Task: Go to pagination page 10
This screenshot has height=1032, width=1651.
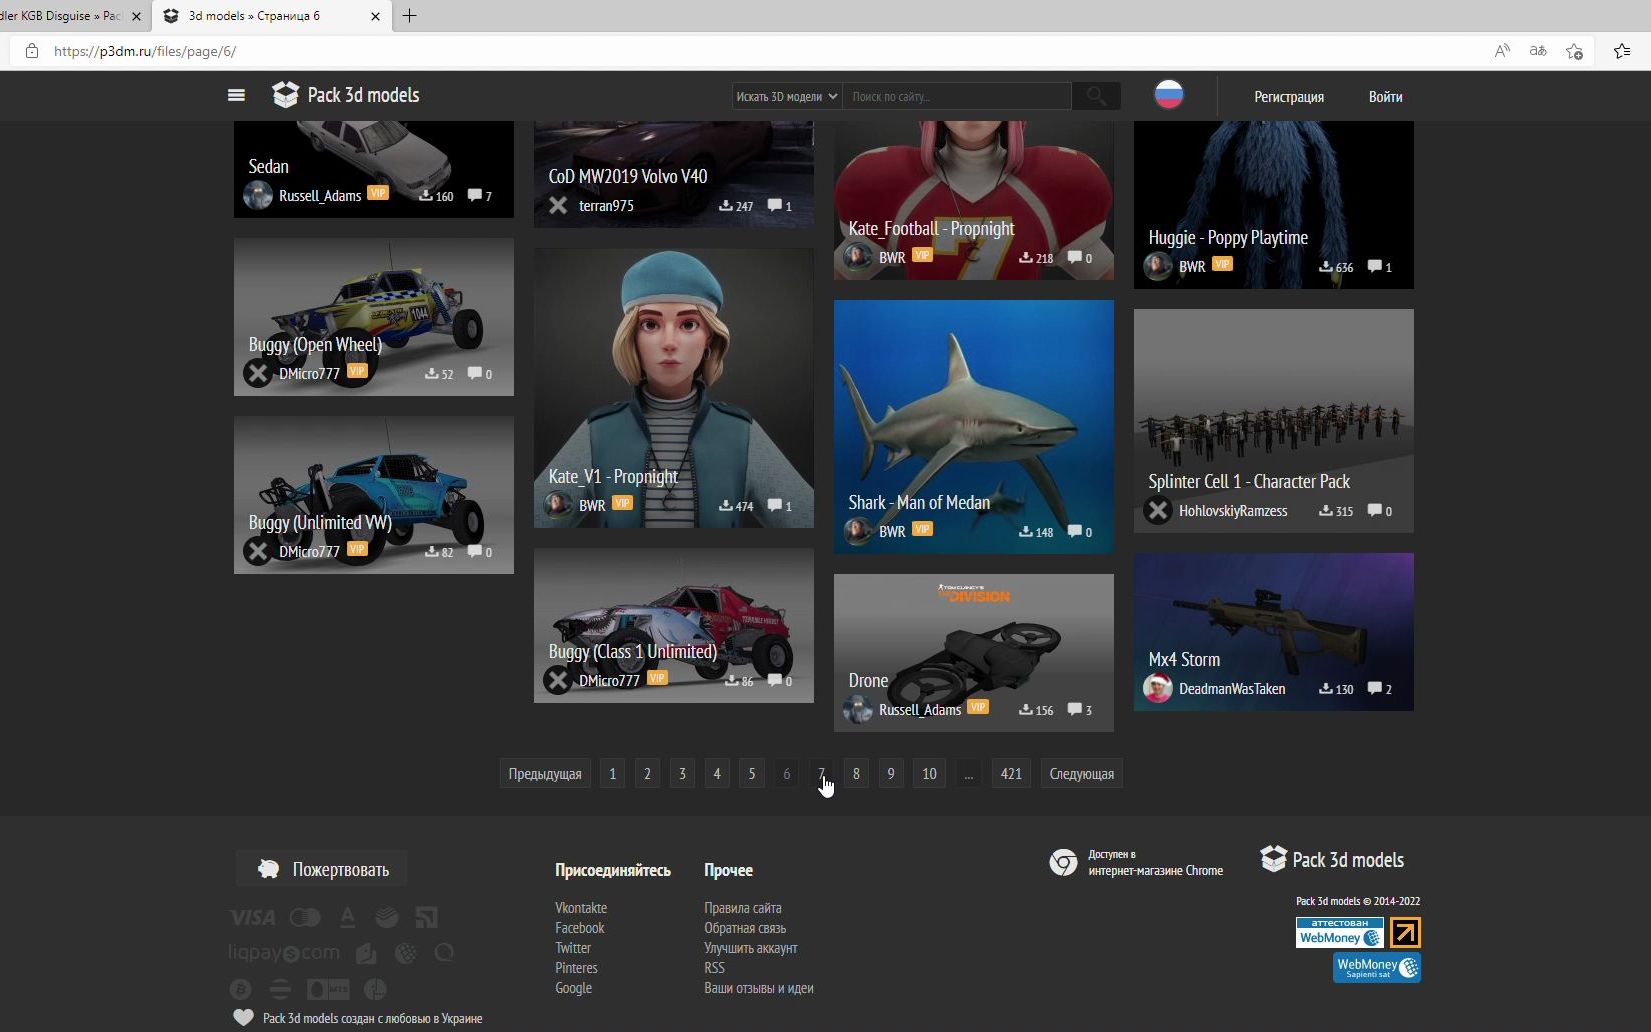Action: (929, 774)
